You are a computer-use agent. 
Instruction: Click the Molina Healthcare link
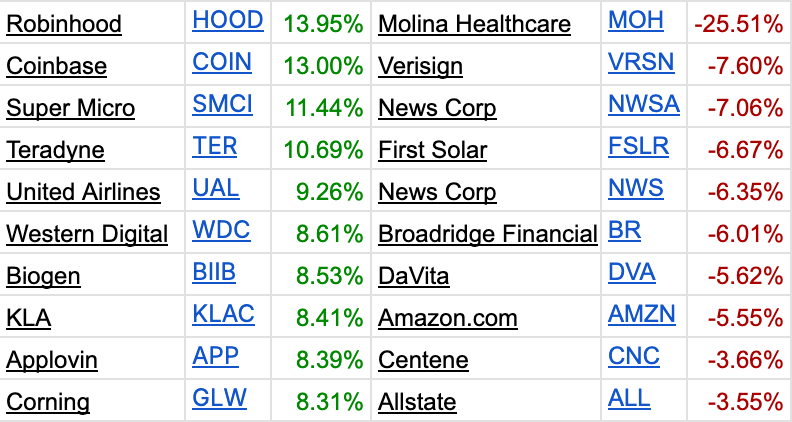(x=474, y=24)
